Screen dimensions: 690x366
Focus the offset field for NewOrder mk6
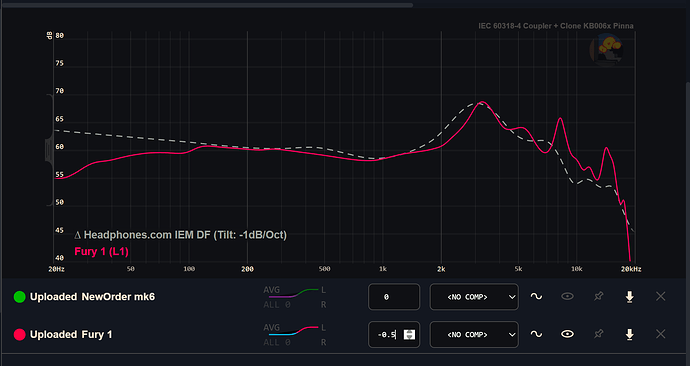click(x=394, y=297)
